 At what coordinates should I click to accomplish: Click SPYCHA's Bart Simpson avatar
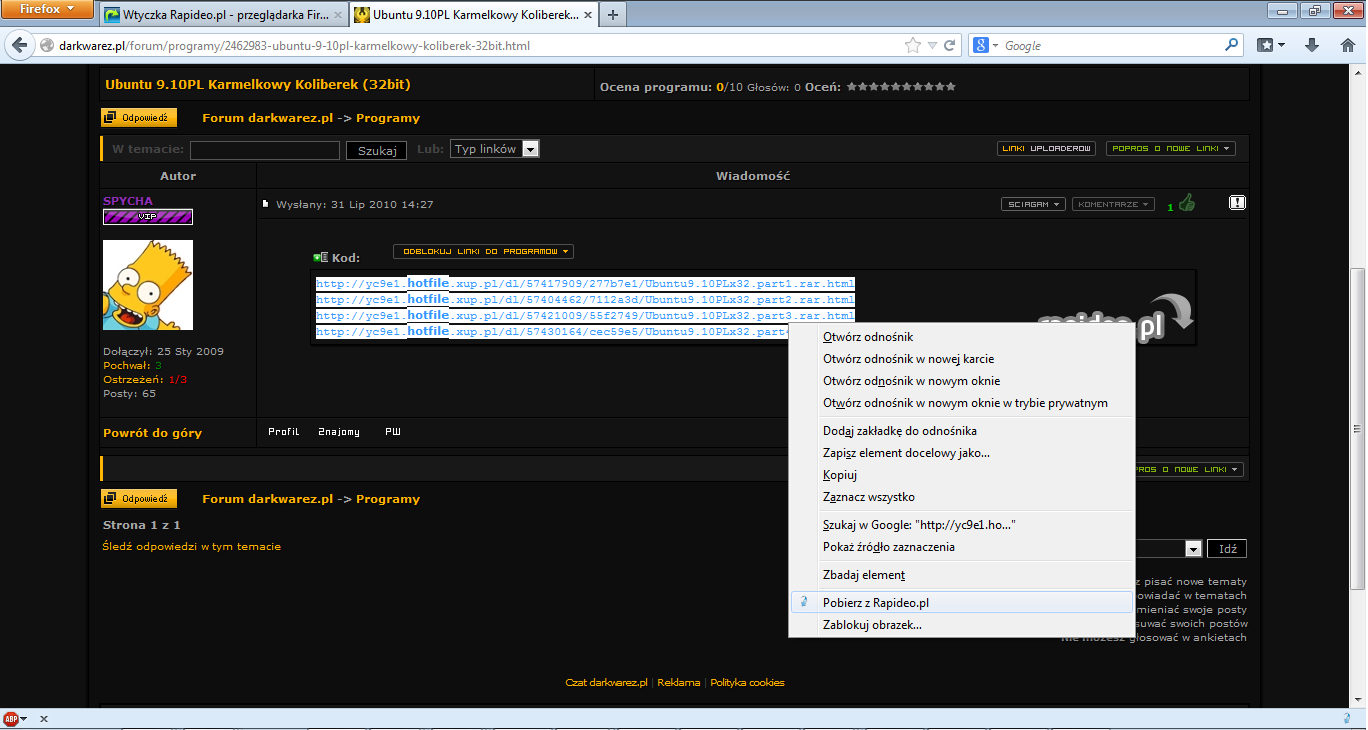point(148,284)
